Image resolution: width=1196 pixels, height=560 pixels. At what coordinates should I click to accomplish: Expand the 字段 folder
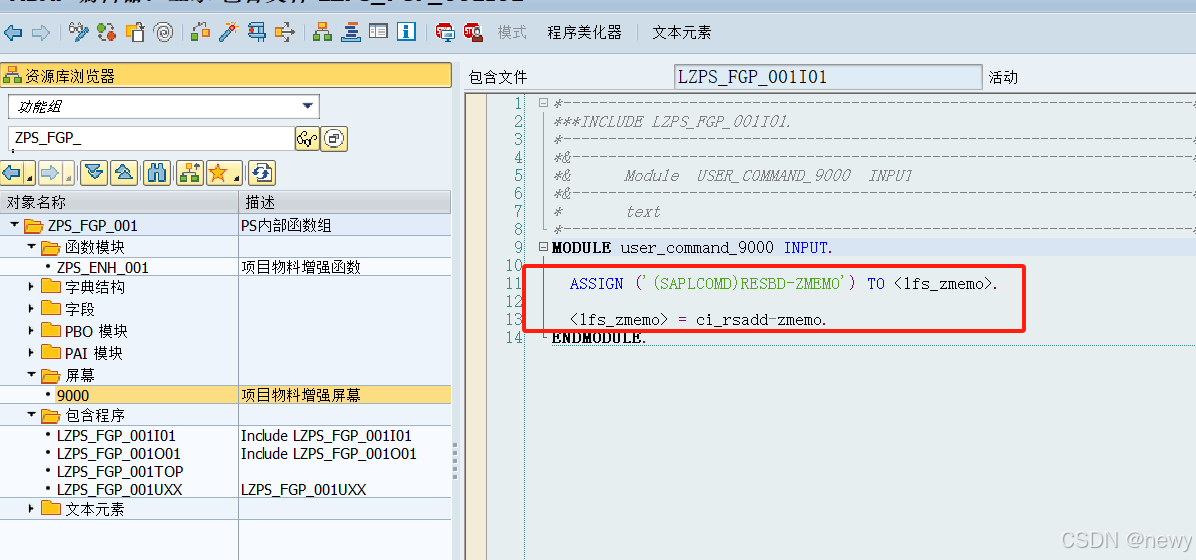coord(31,308)
